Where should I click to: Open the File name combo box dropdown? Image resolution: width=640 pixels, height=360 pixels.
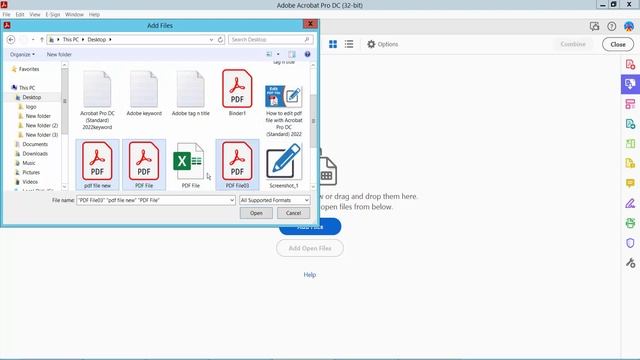coord(232,200)
